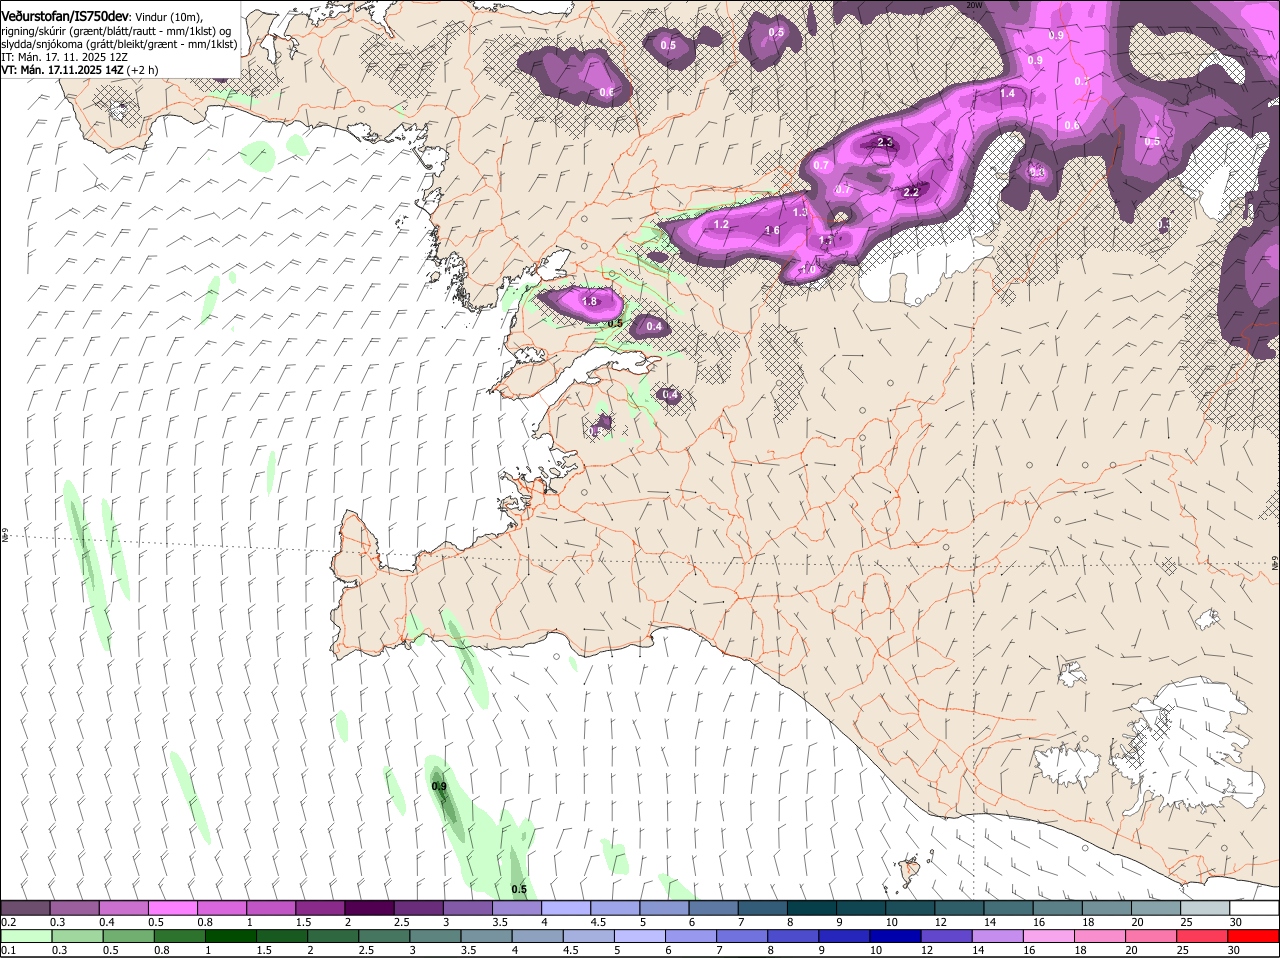Select the lavender 4 snow-scale swatch
The height and width of the screenshot is (958, 1280).
568,908
